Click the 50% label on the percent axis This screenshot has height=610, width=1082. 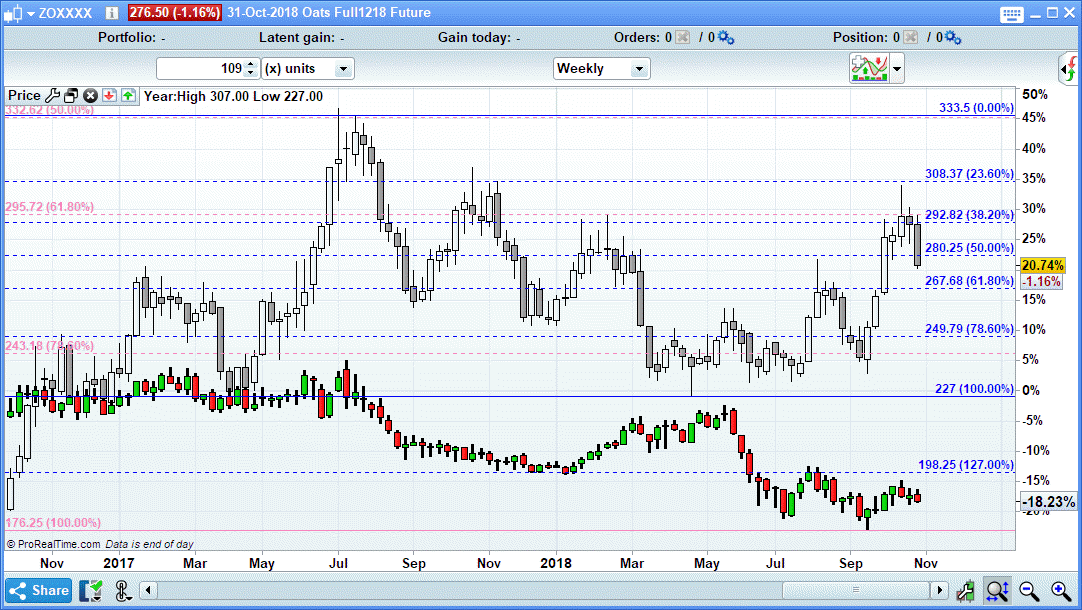click(x=1035, y=95)
